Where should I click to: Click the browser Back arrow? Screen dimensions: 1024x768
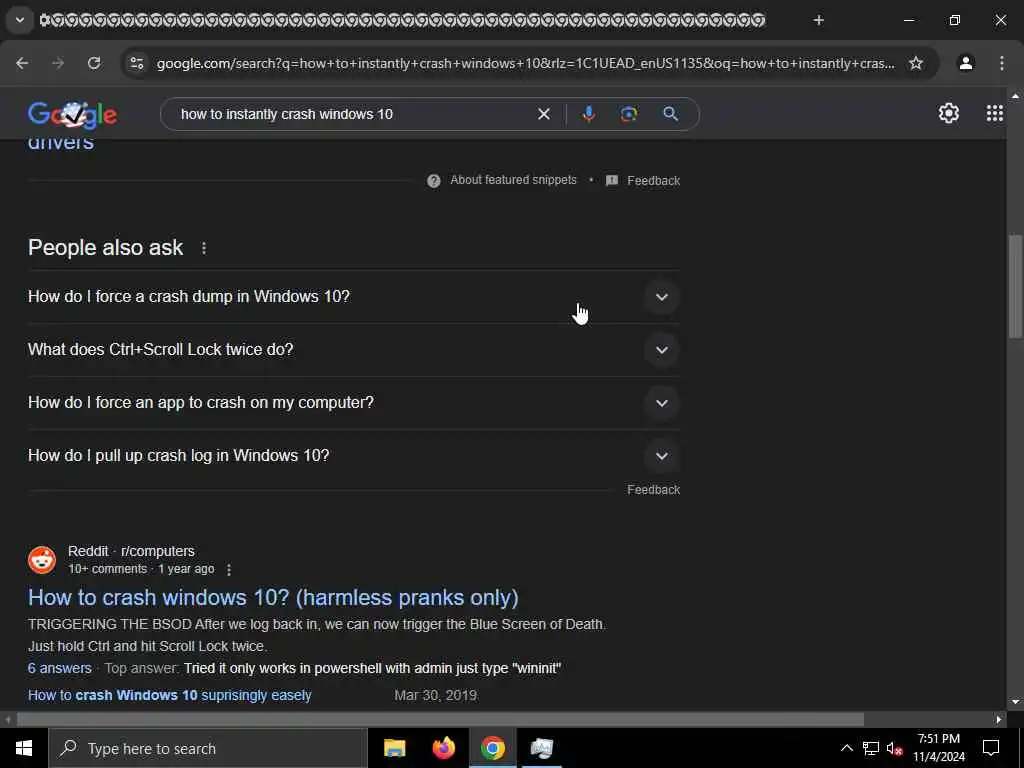point(22,63)
